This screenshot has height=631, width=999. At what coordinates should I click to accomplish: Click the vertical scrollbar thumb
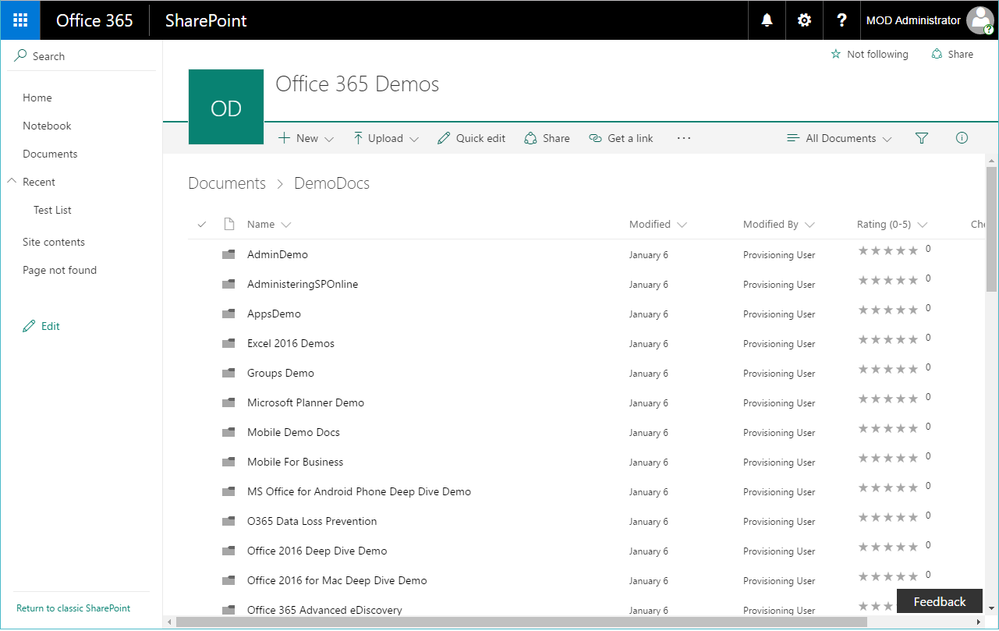991,229
